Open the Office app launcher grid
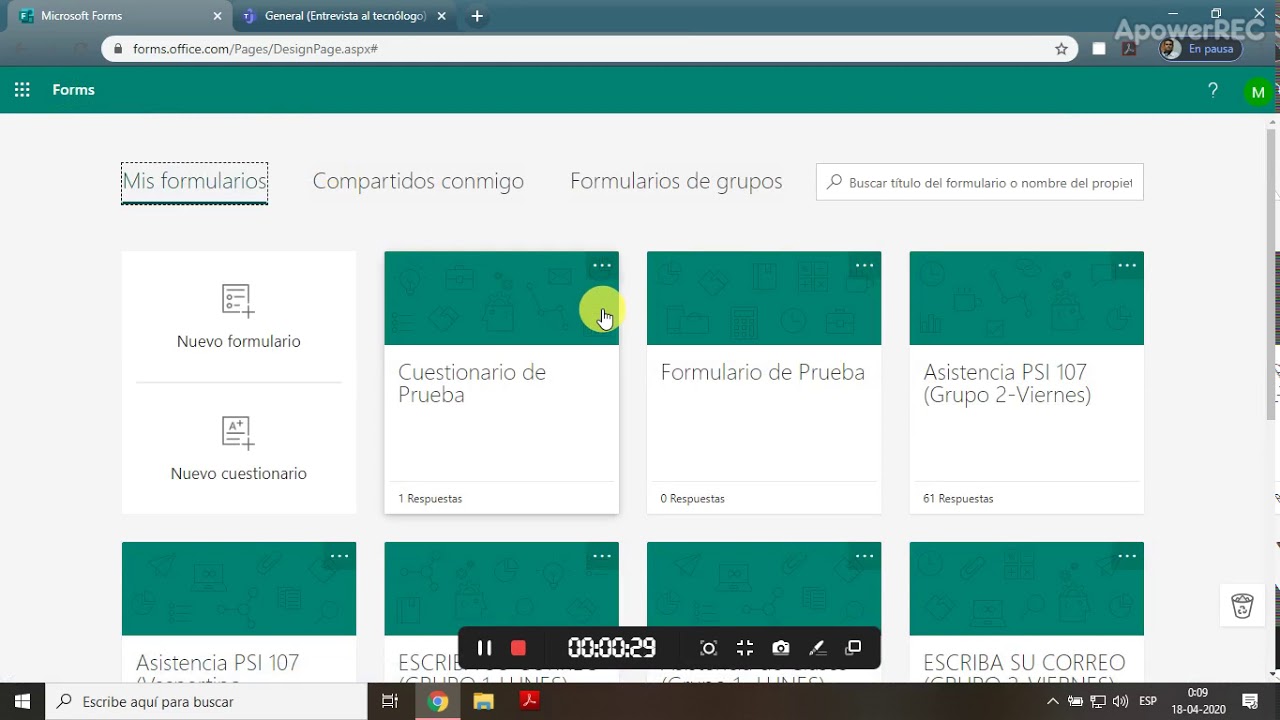The height and width of the screenshot is (720, 1280). click(x=22, y=90)
